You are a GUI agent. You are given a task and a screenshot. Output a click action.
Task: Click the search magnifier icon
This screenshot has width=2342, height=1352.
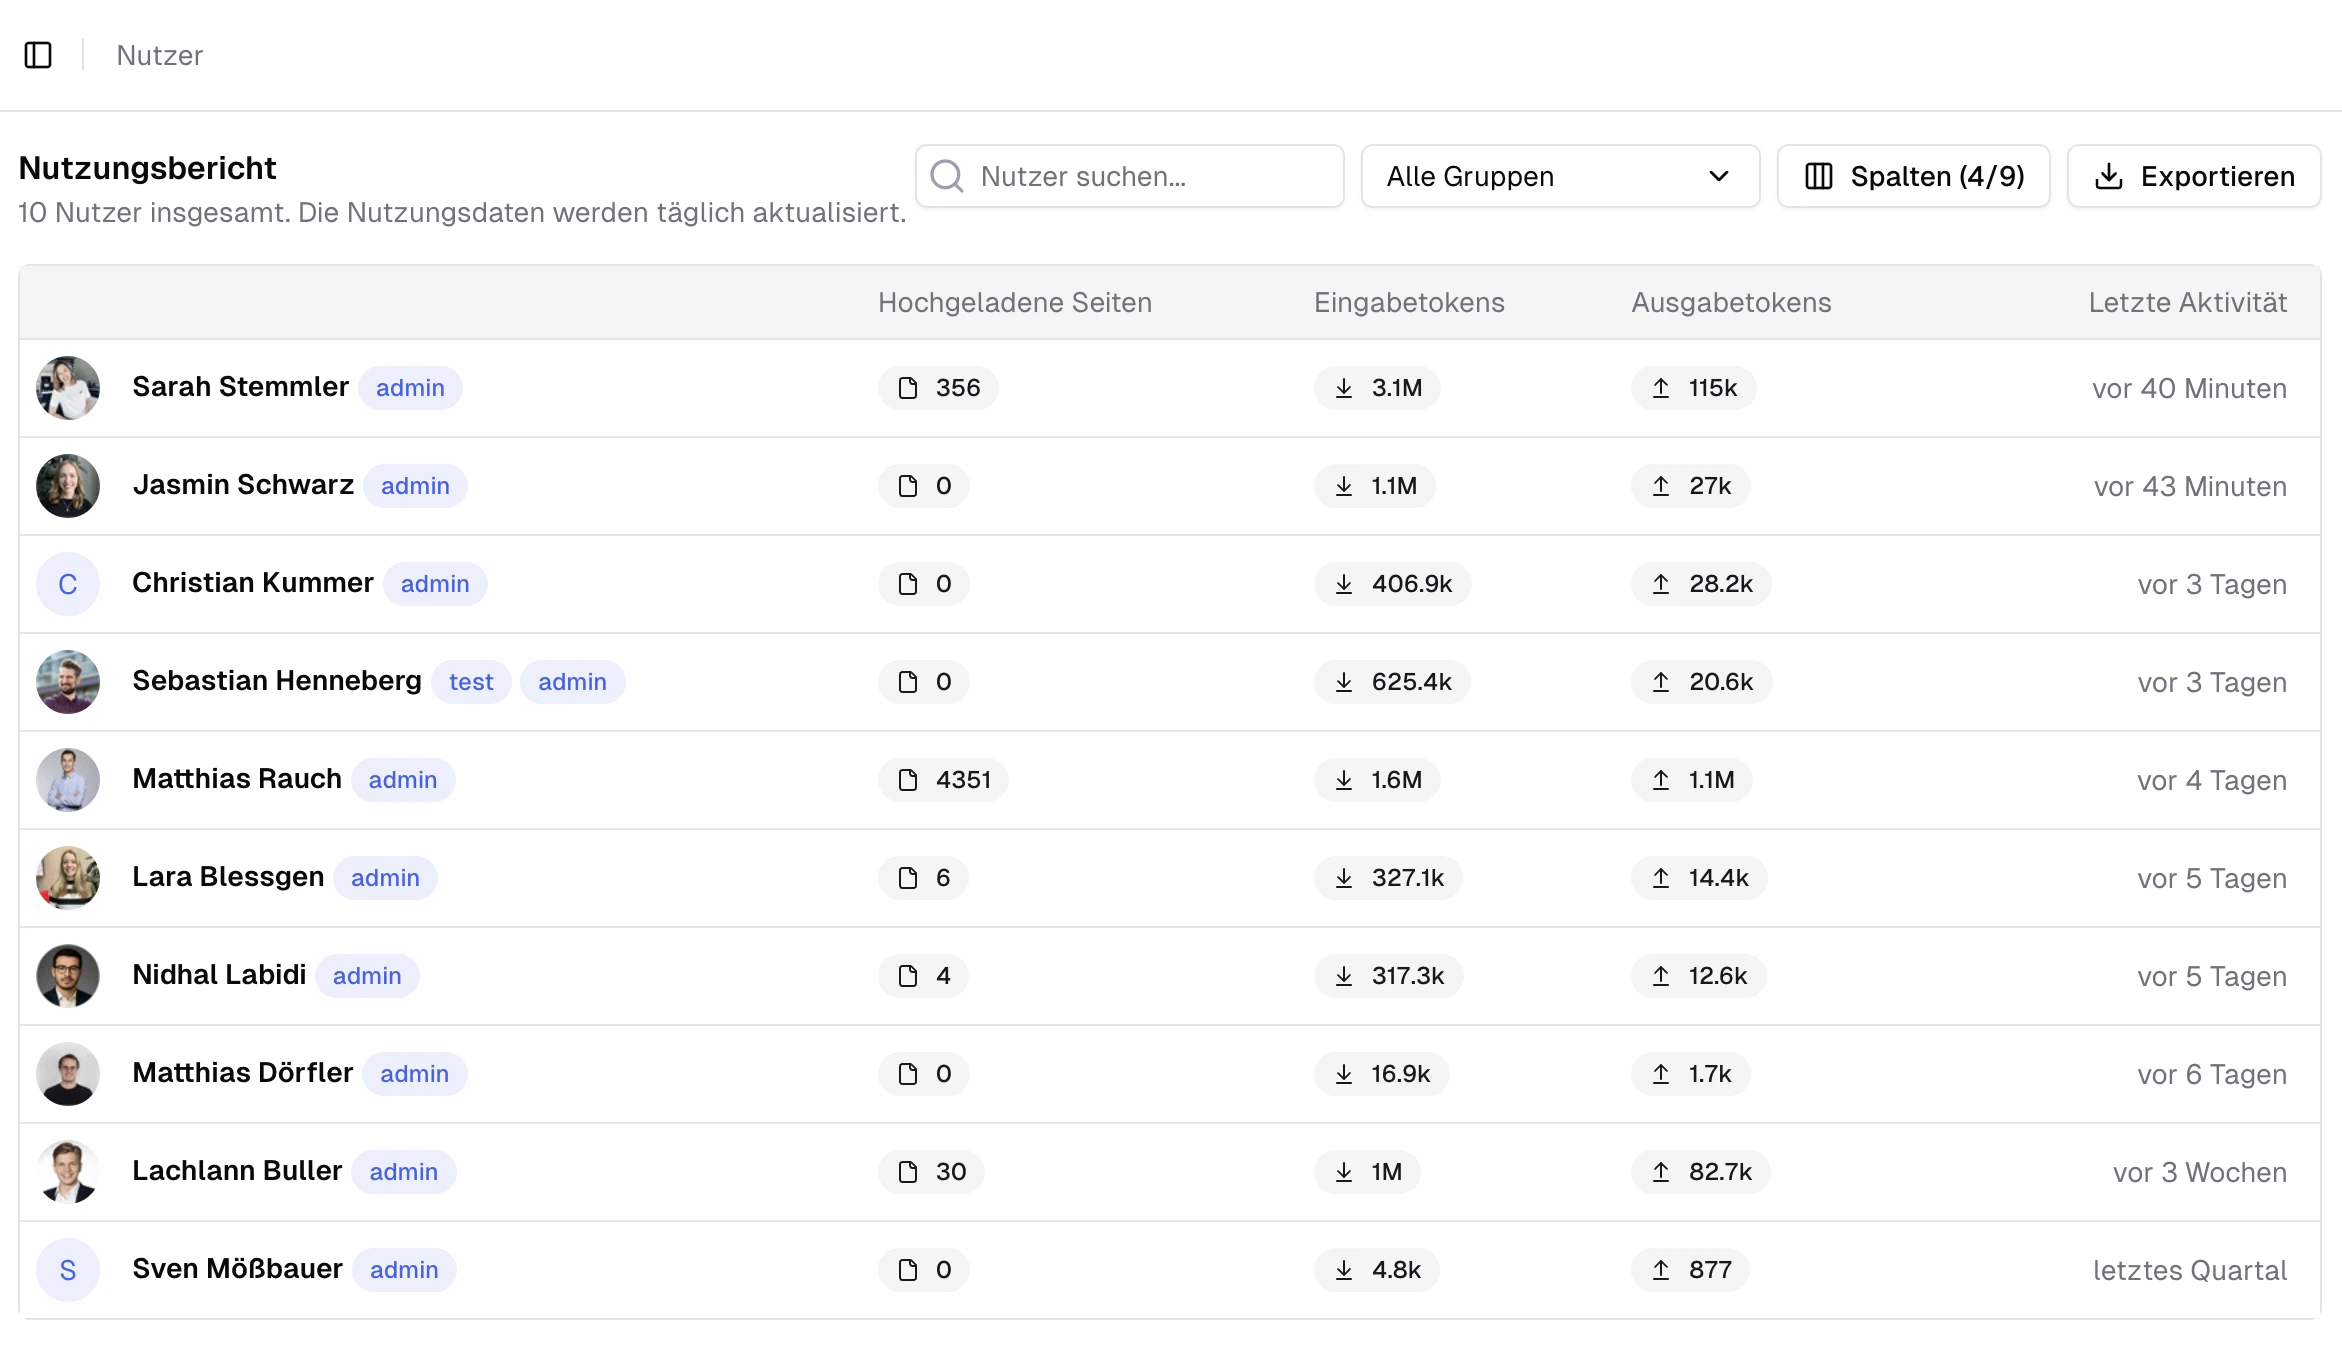(x=946, y=177)
